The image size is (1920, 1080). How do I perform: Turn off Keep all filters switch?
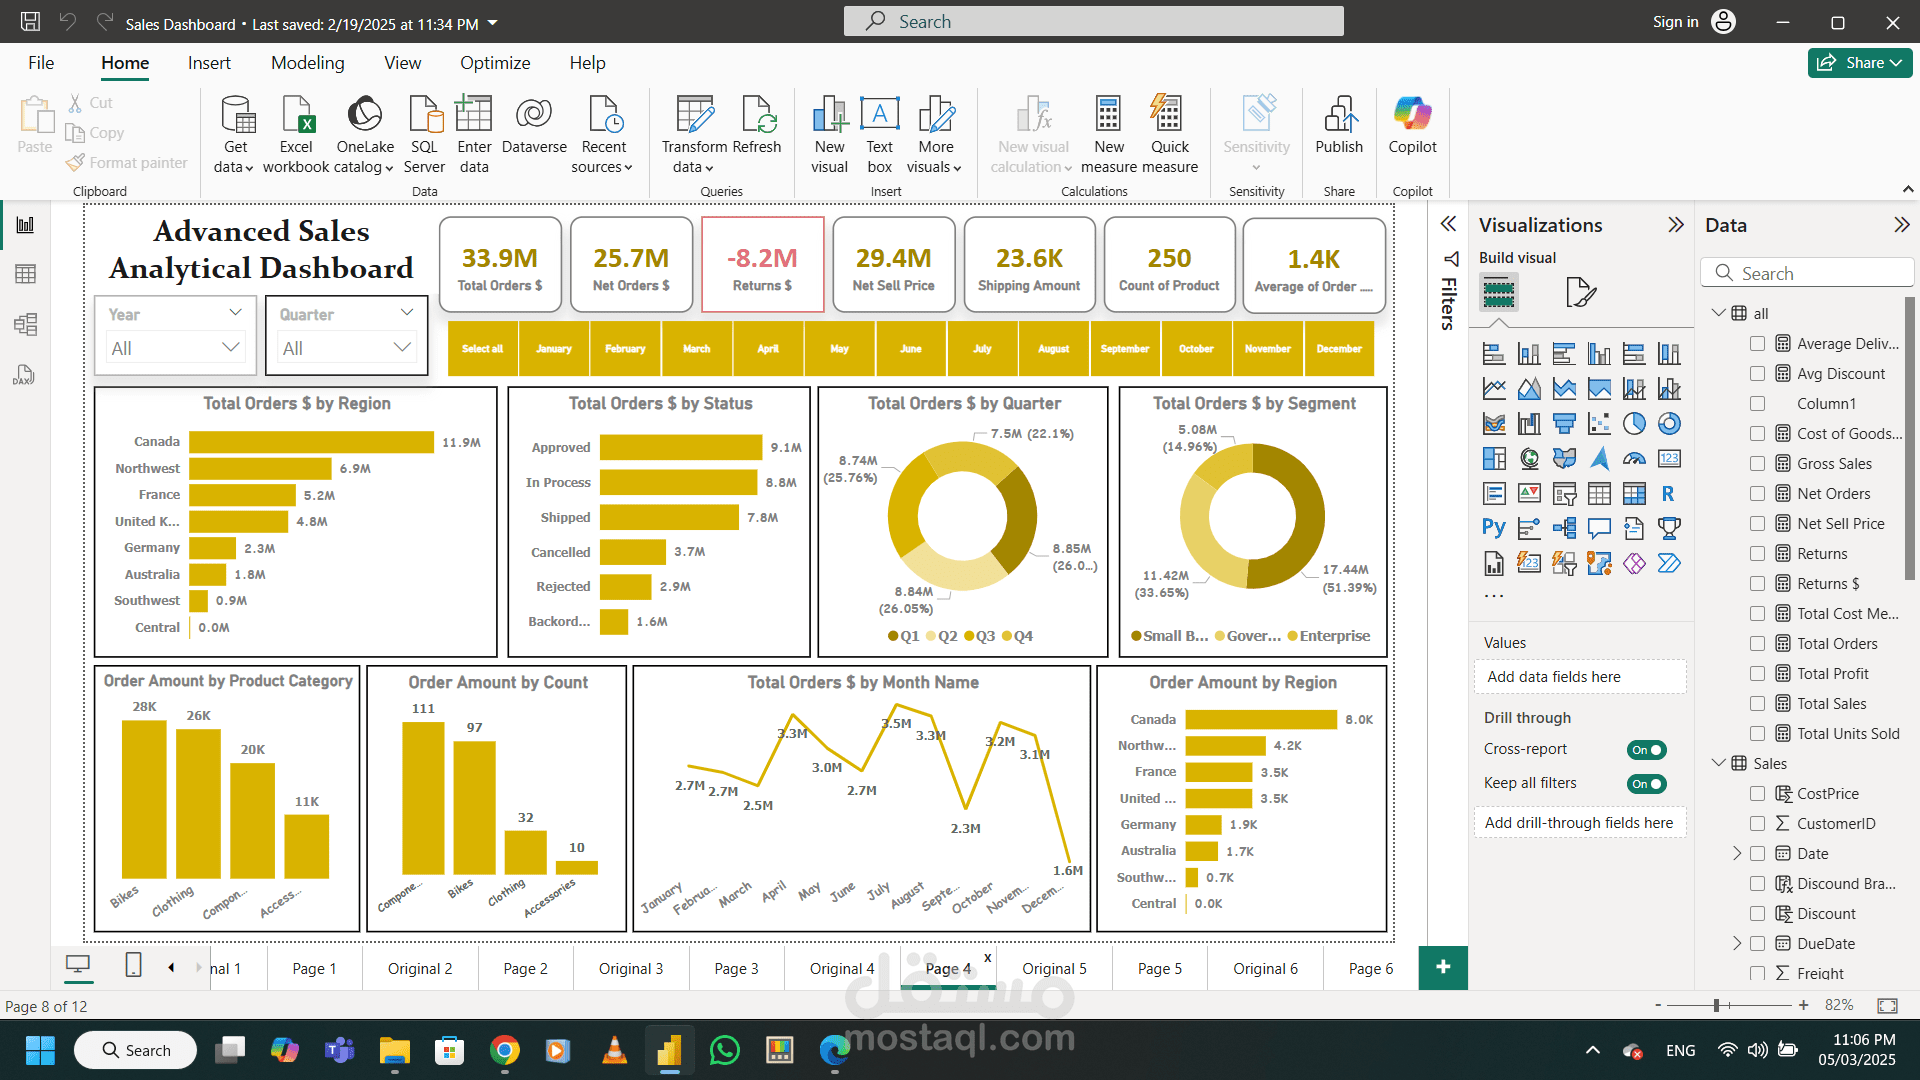1646,784
